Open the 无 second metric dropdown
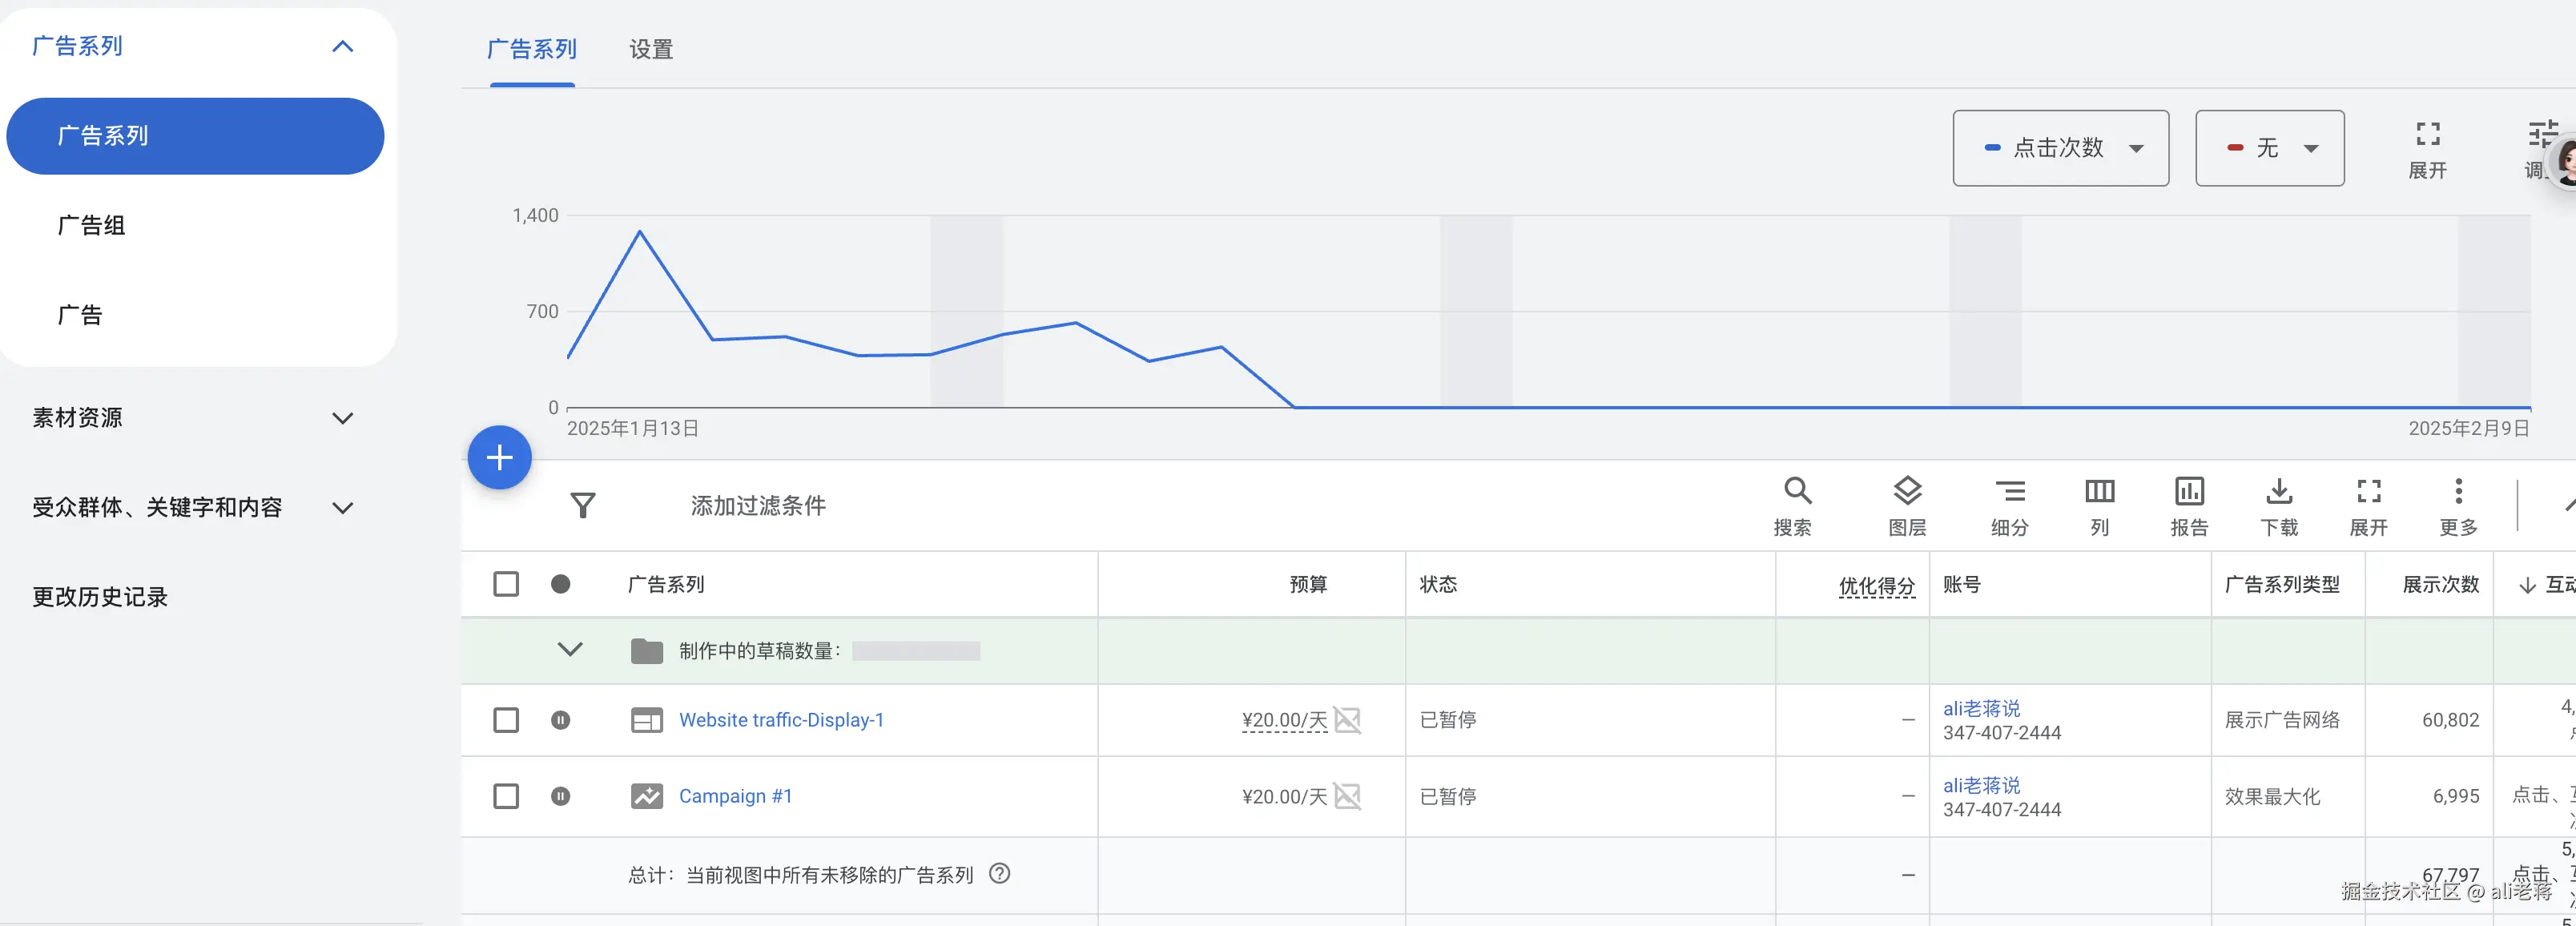This screenshot has height=926, width=2576. click(x=2269, y=148)
